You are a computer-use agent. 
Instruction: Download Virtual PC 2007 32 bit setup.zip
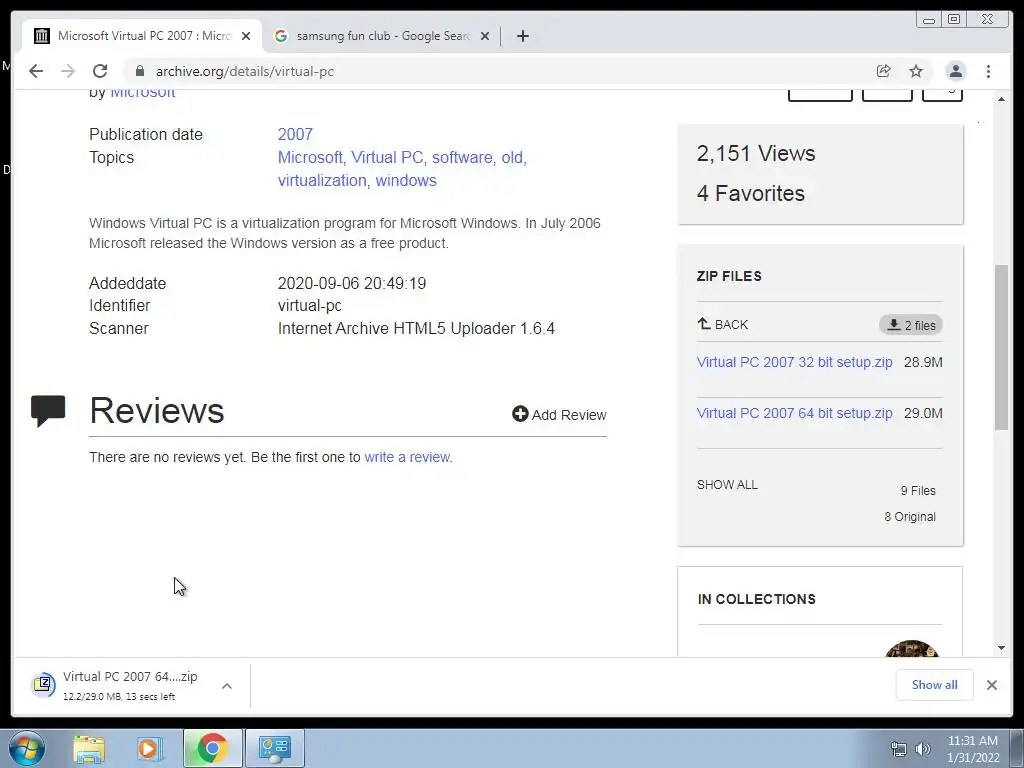[794, 362]
